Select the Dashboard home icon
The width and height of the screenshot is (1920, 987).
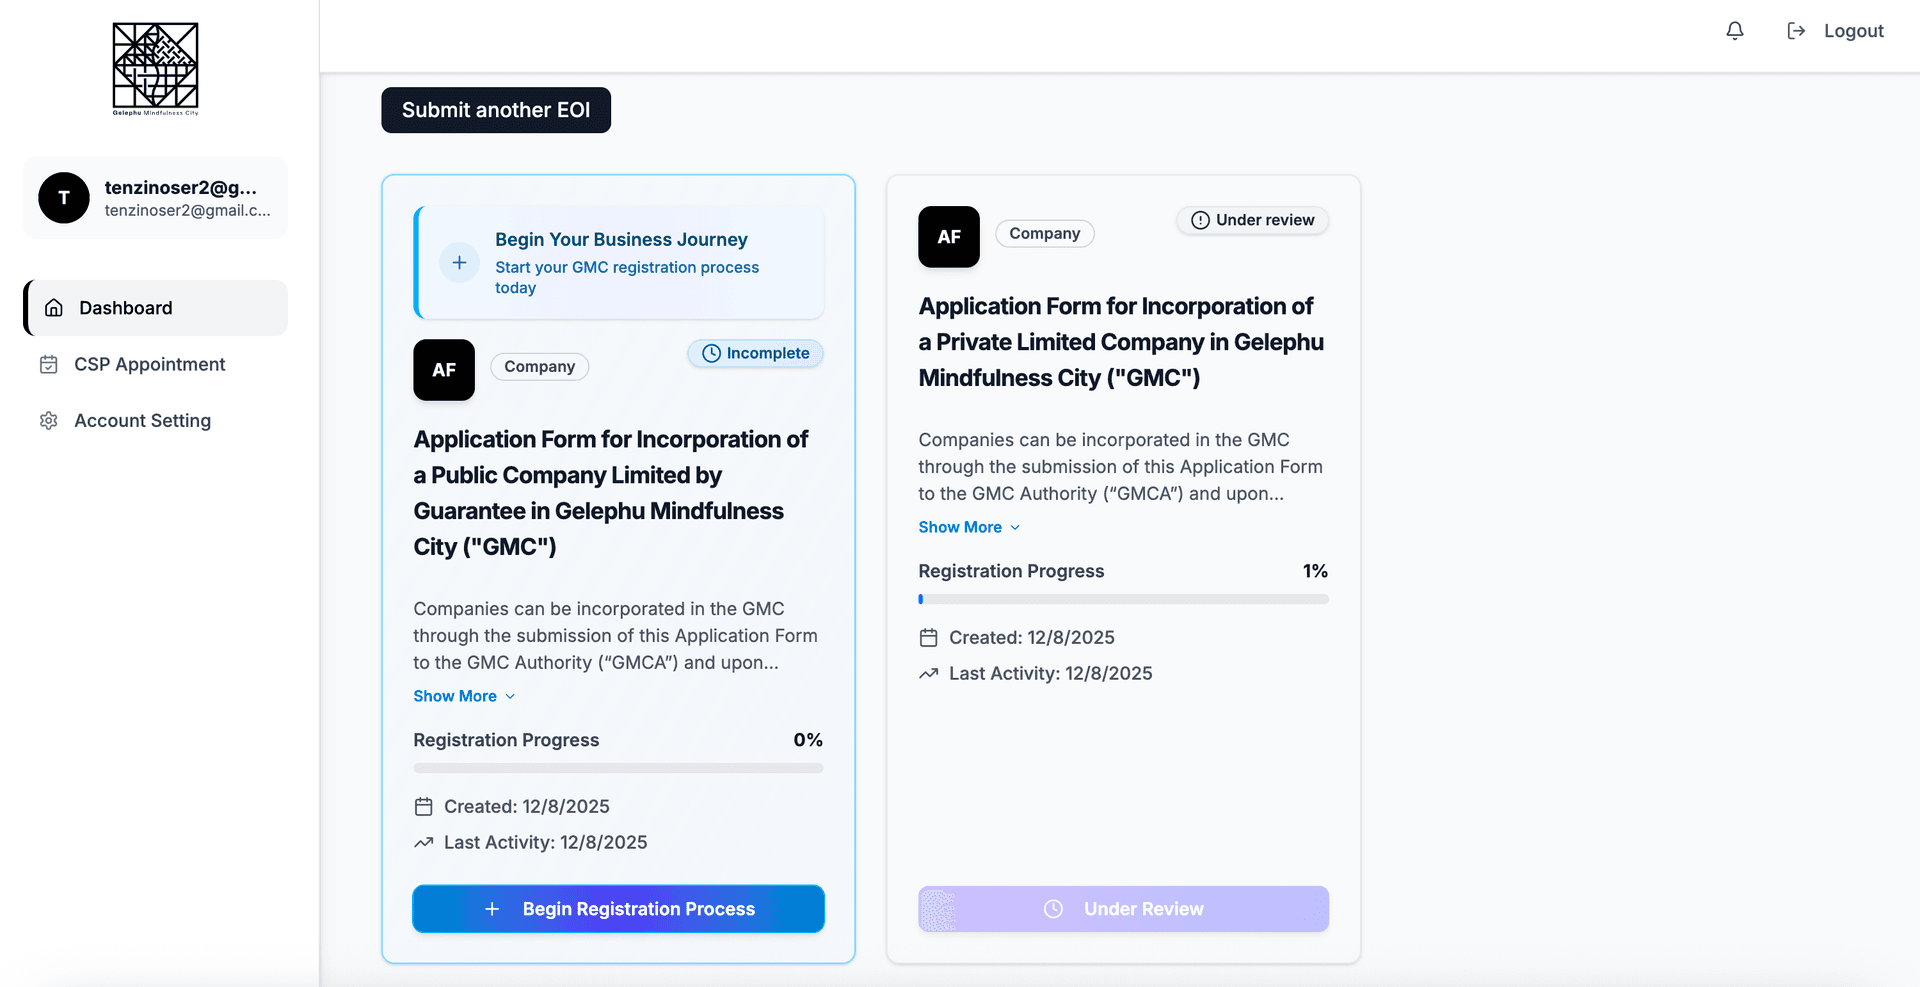pyautogui.click(x=53, y=308)
